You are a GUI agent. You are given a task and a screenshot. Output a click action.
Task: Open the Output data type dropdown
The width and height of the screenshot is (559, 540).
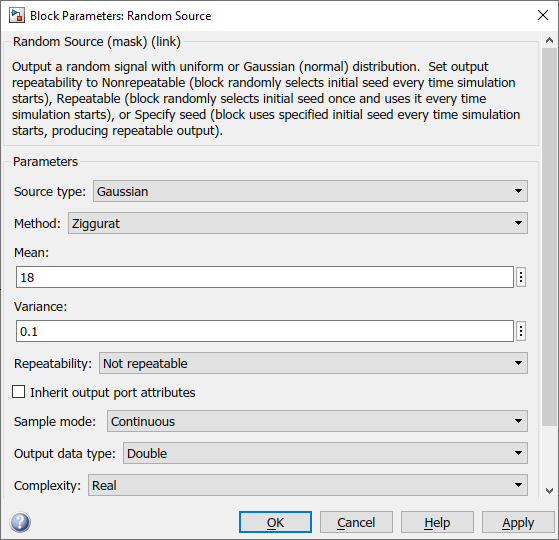pos(325,453)
